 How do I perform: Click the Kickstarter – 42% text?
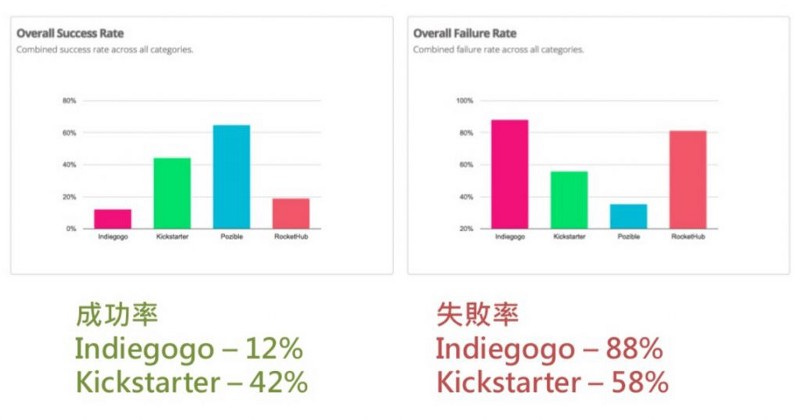tap(192, 382)
